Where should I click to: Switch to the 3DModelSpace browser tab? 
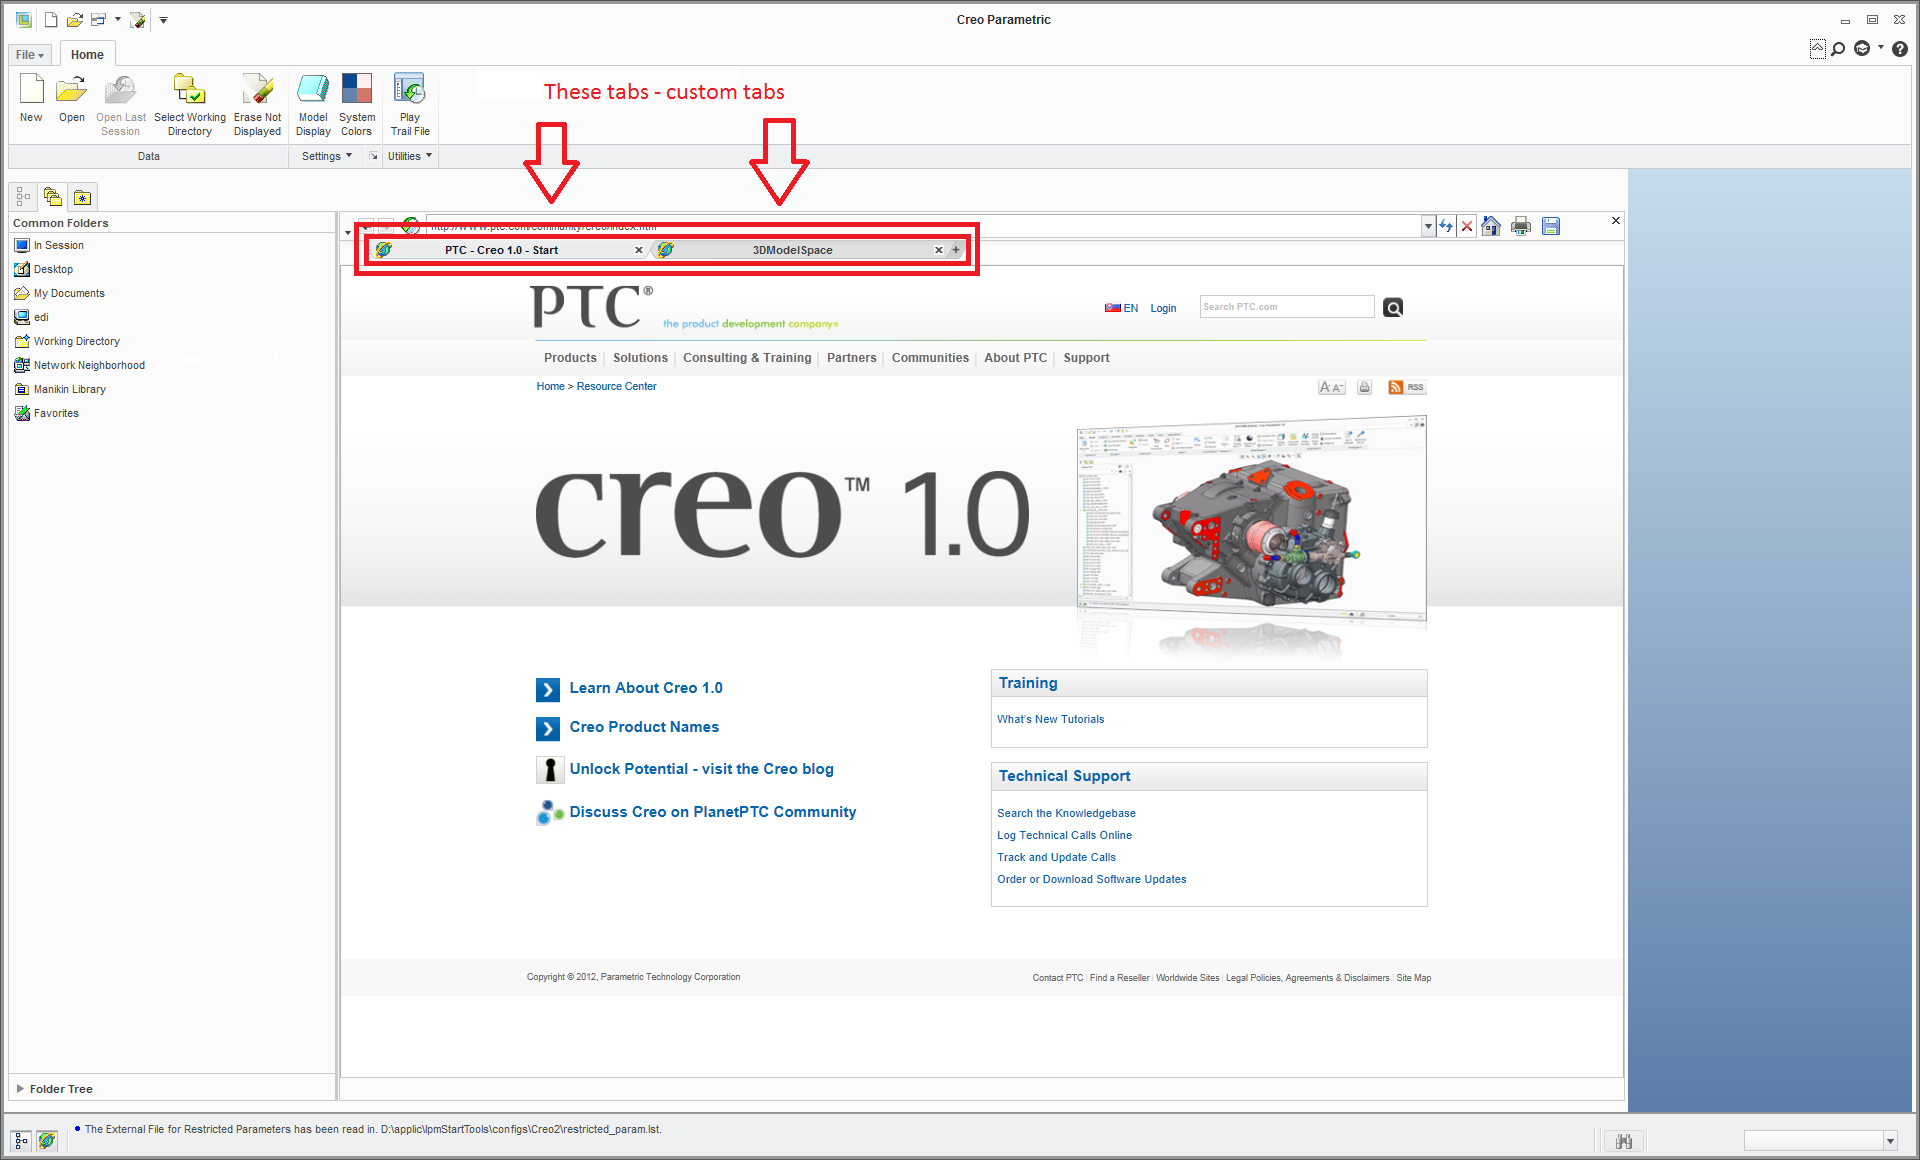tap(792, 250)
